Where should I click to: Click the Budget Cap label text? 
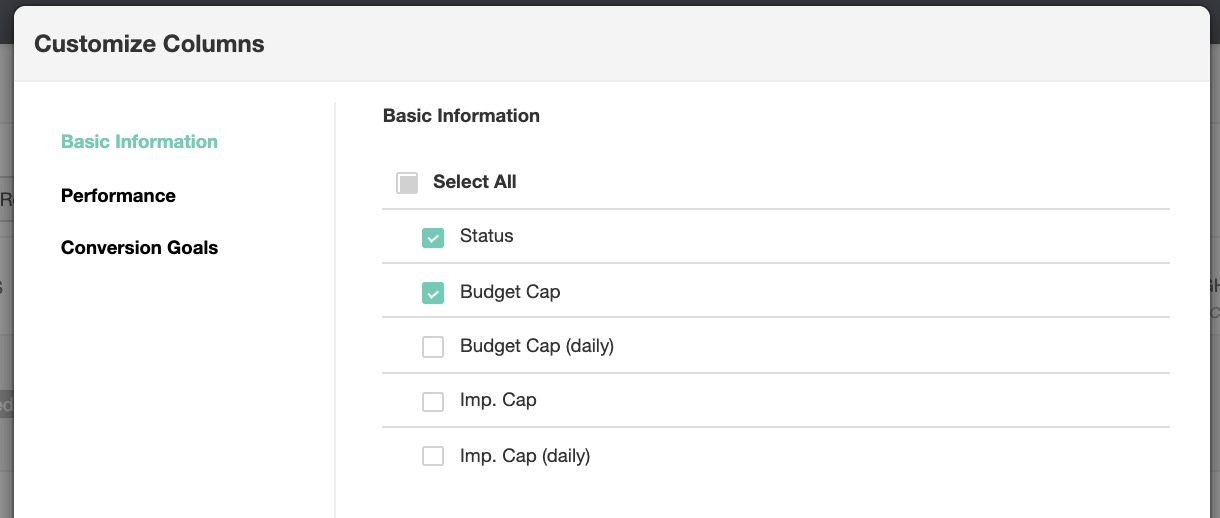(510, 292)
